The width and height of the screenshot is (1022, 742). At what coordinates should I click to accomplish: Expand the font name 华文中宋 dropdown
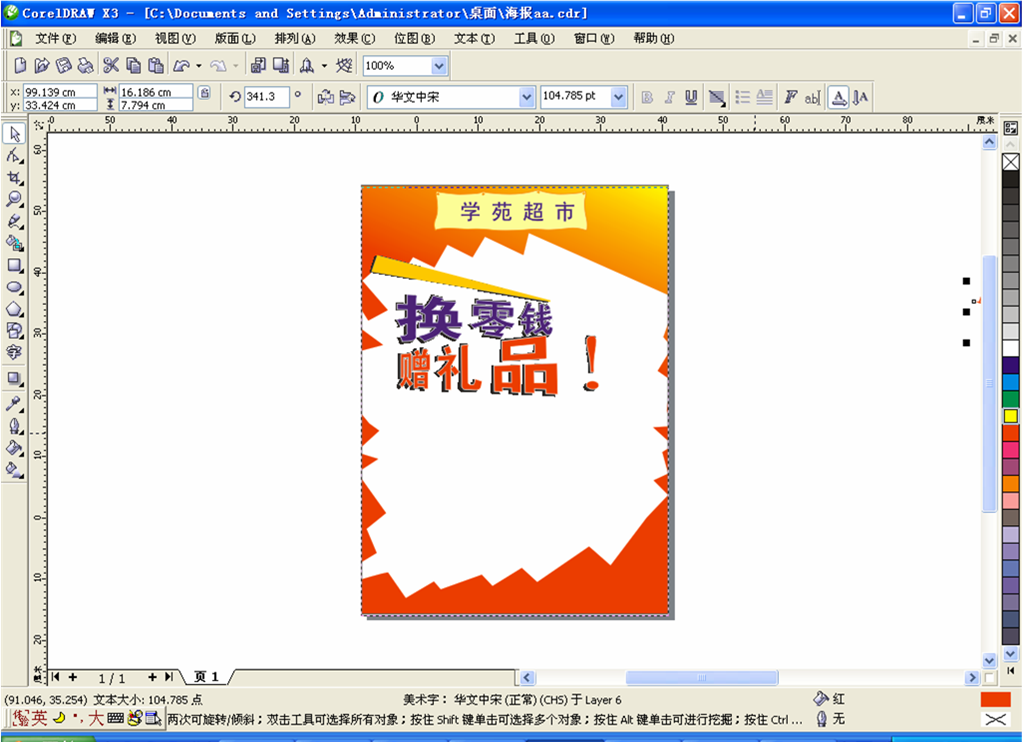(x=527, y=97)
